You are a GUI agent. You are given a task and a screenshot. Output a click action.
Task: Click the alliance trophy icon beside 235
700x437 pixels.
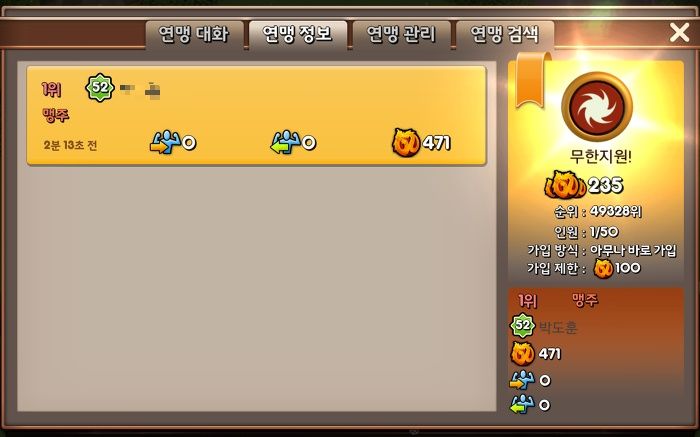pyautogui.click(x=565, y=185)
